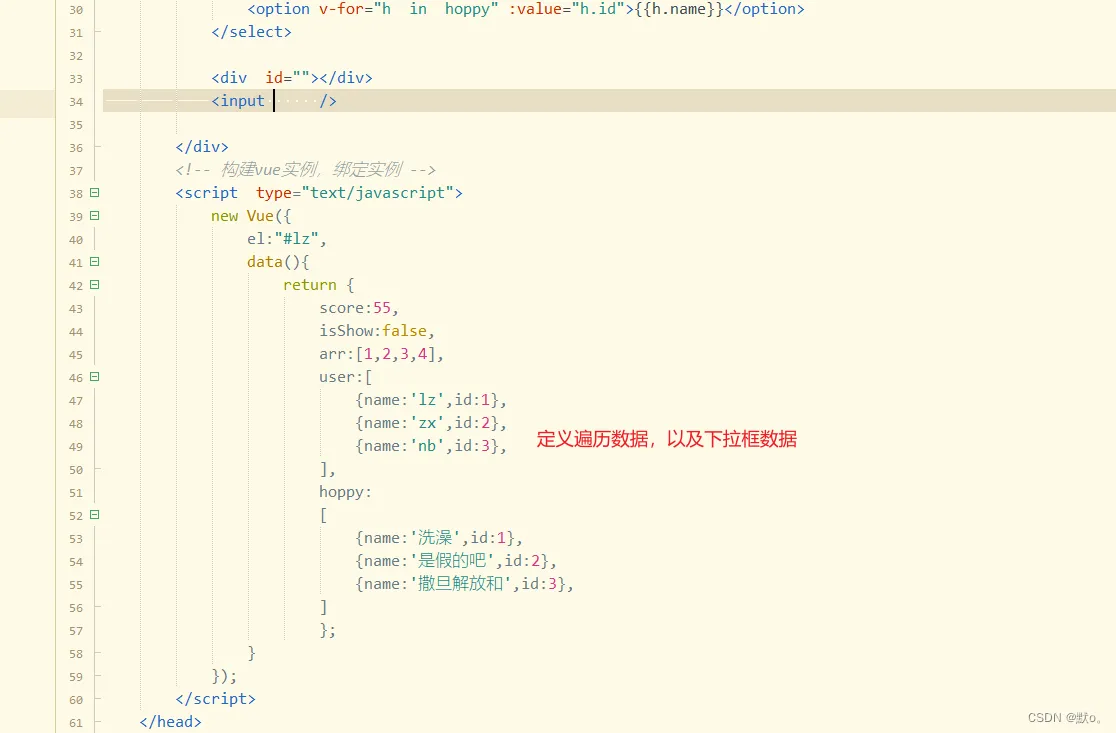
Task: Collapse the user array fold on line 46
Action: [x=95, y=377]
